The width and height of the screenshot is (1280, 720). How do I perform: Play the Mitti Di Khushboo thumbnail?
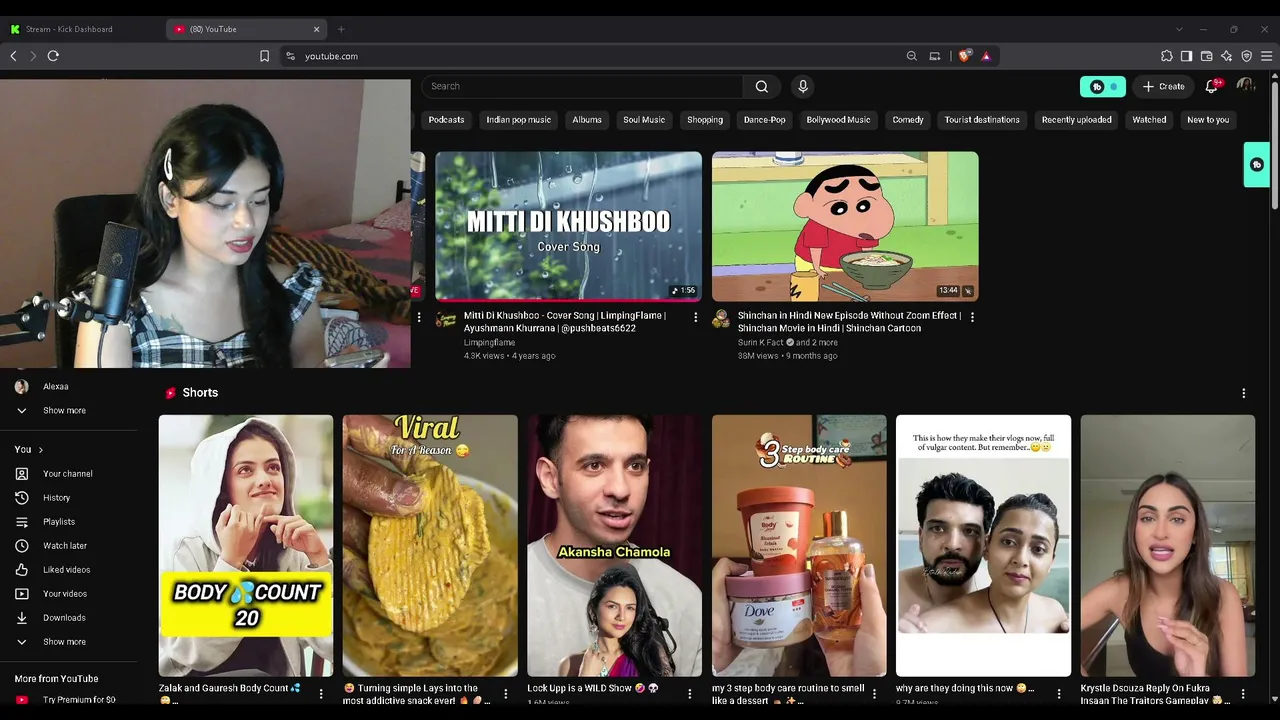[x=568, y=226]
